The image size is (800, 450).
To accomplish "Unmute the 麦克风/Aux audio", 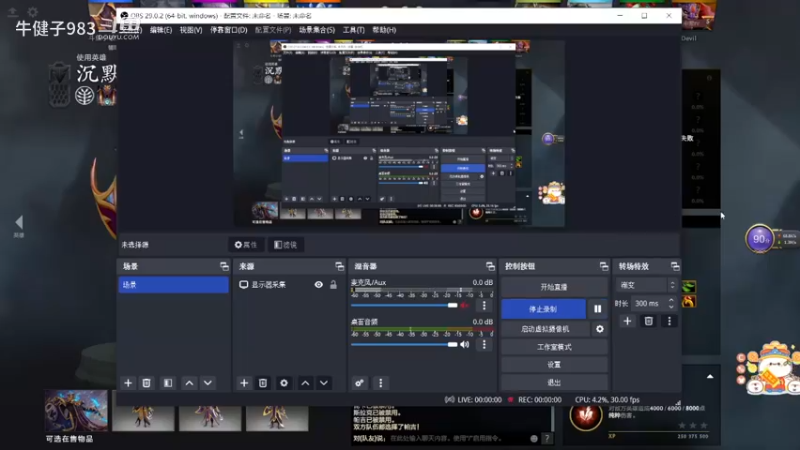I will click(464, 305).
